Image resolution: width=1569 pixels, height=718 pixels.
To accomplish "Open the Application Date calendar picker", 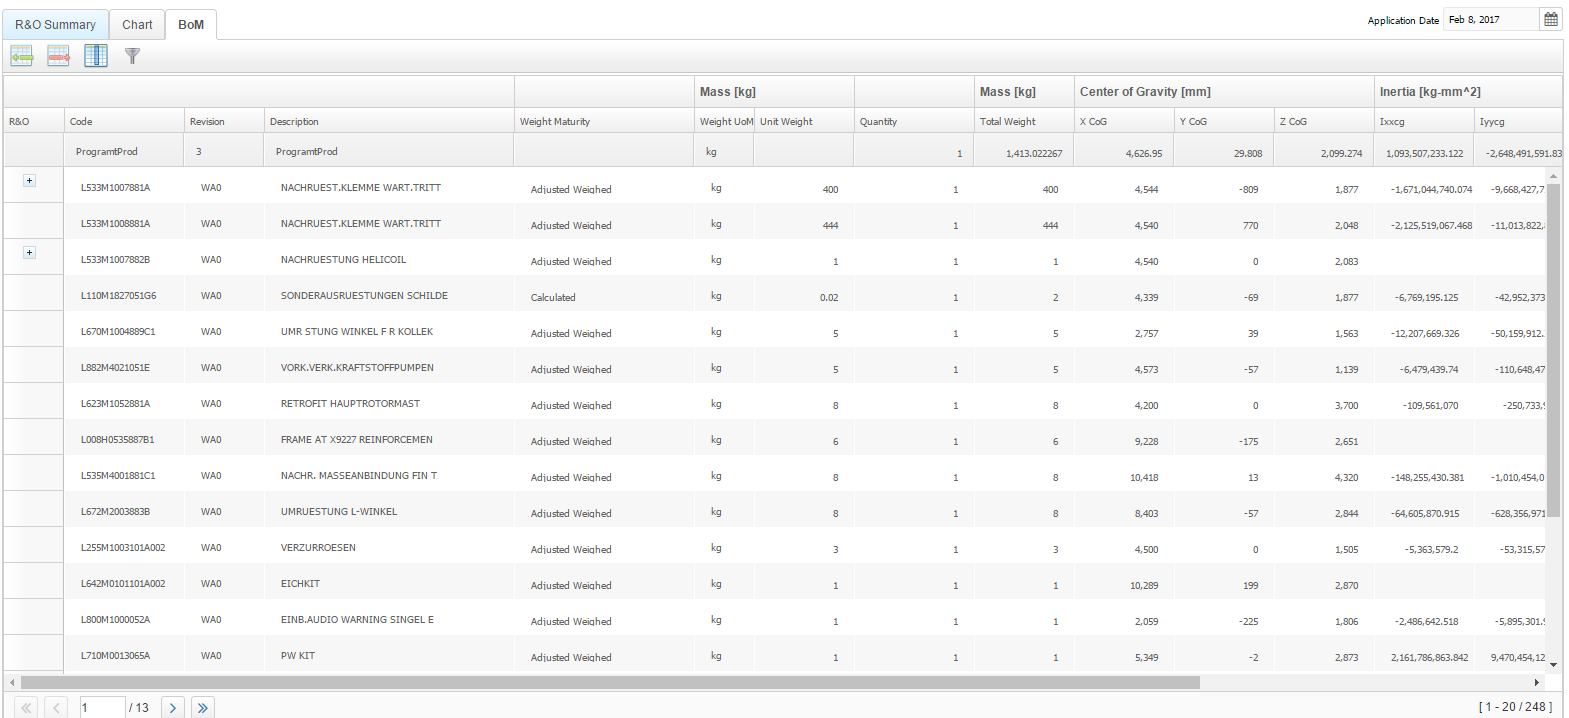I will [1551, 19].
